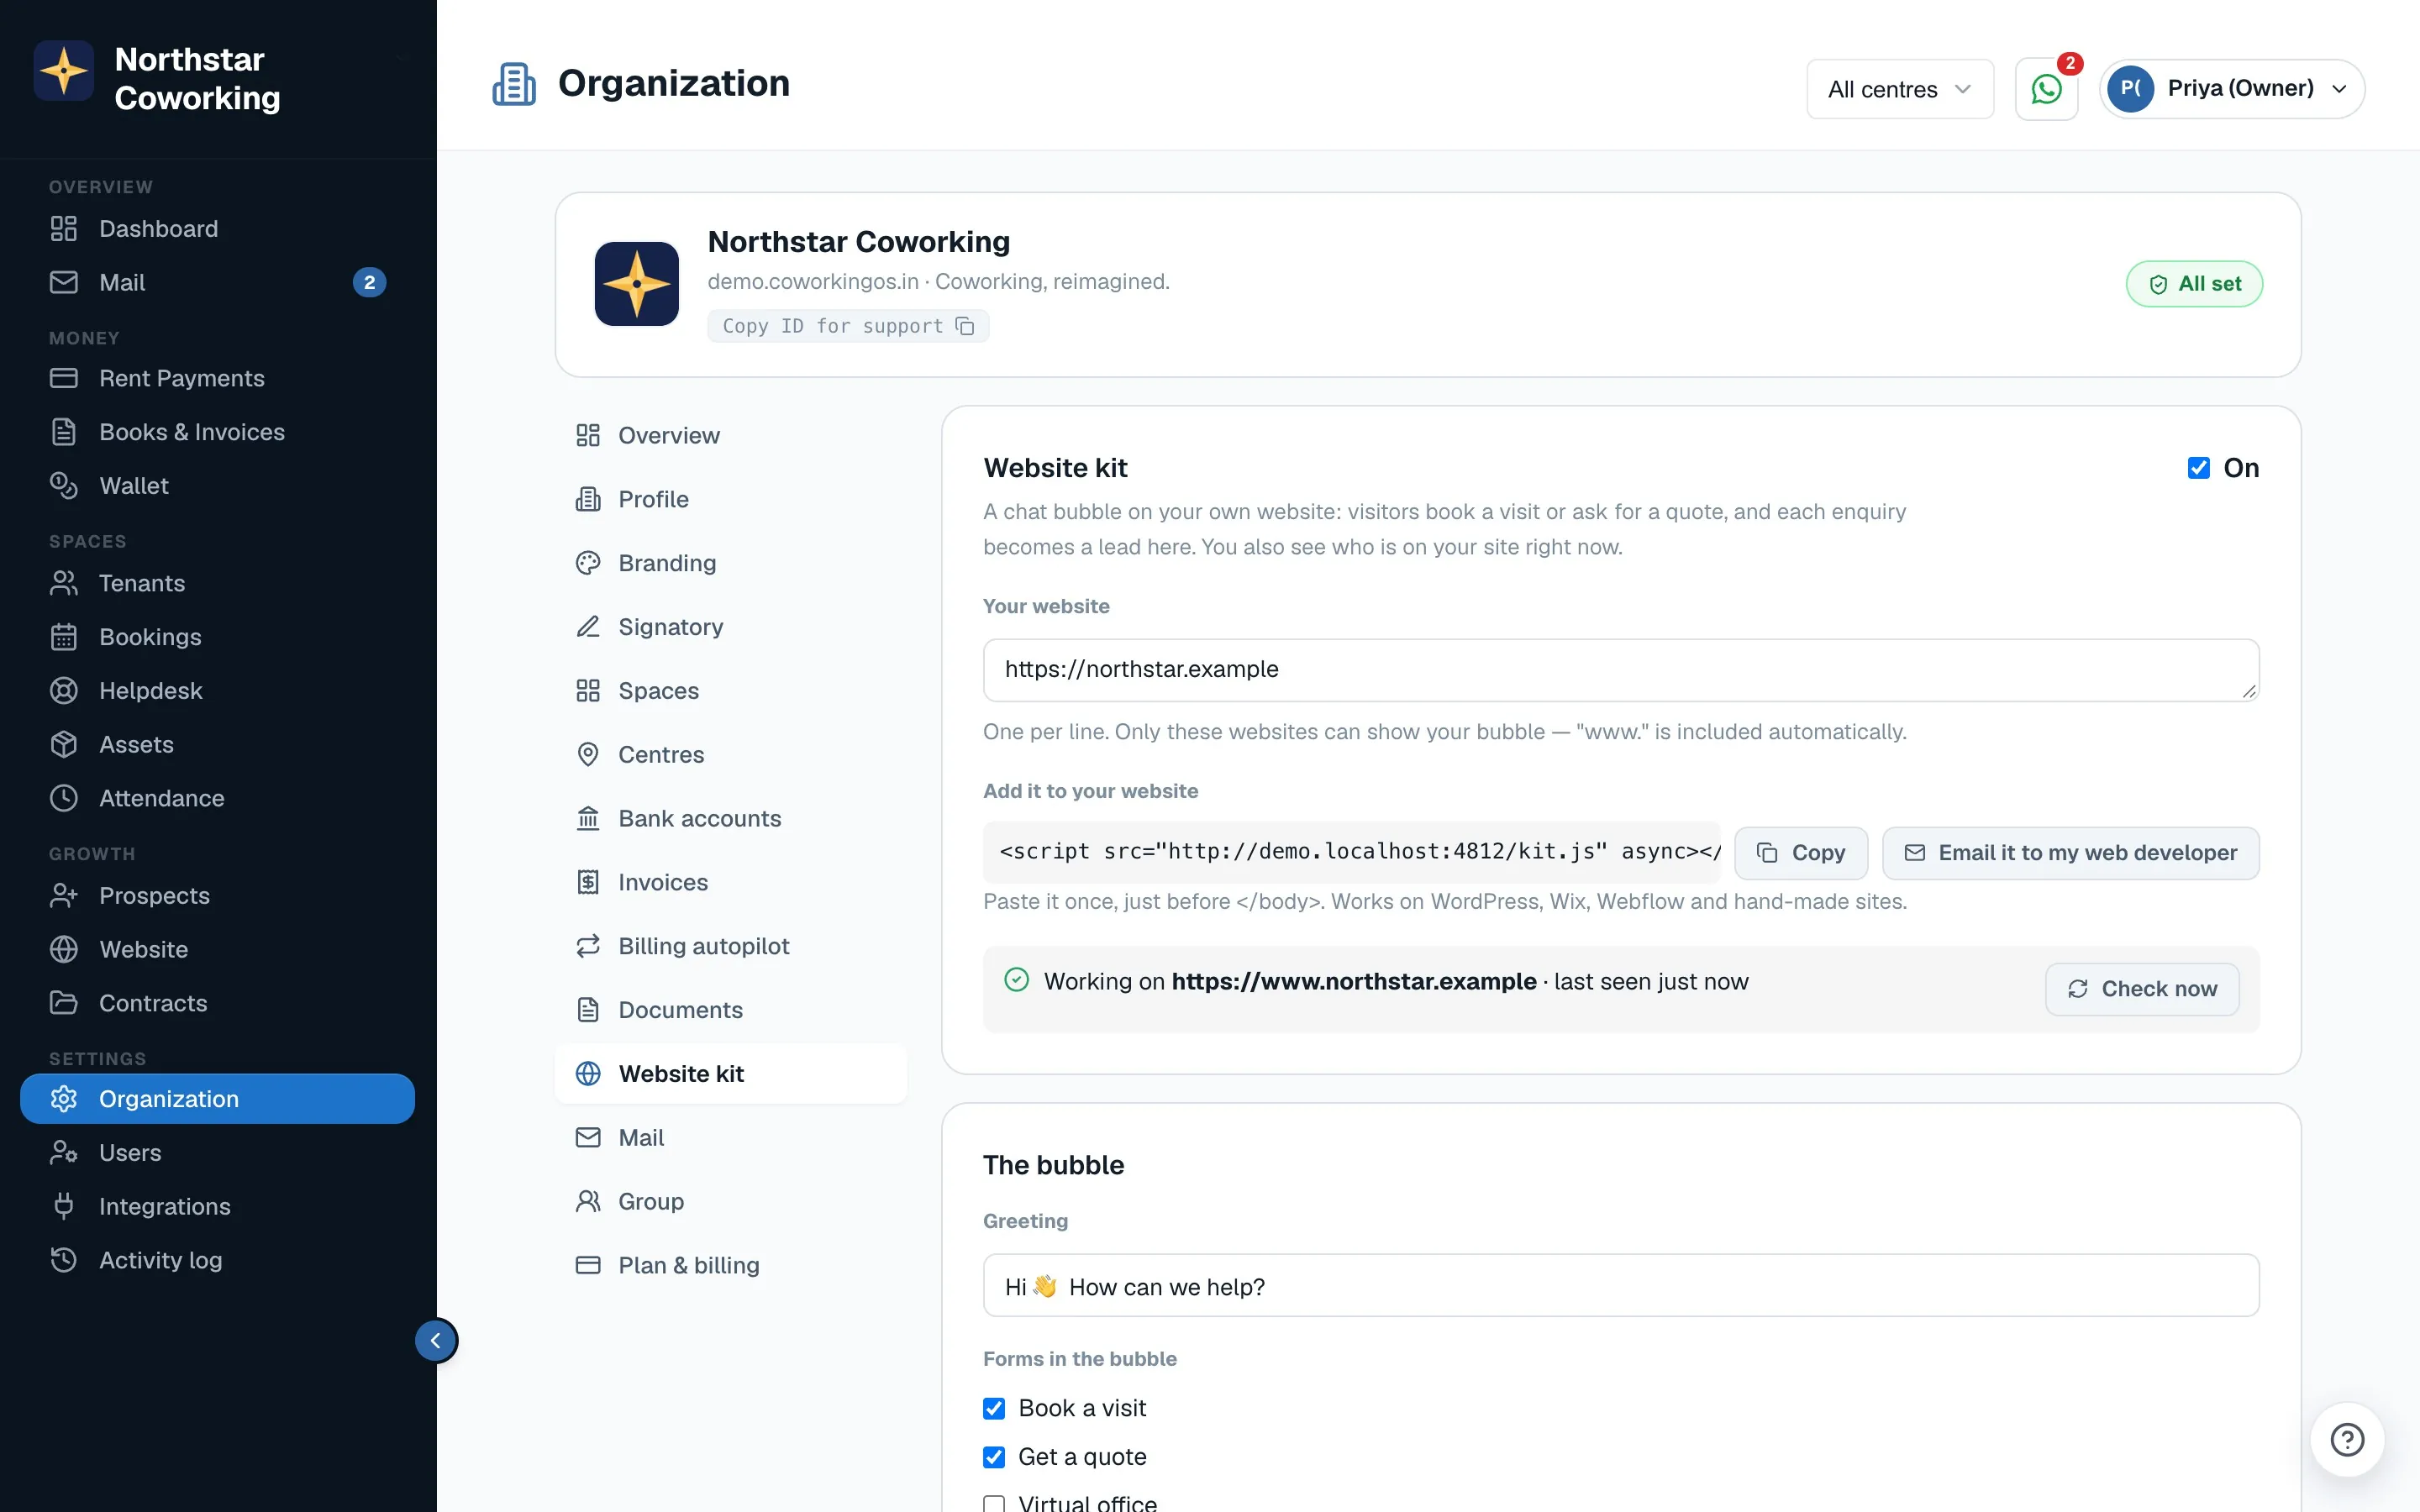2420x1512 pixels.
Task: Expand the Priya (Owner) account menu
Action: coord(2232,89)
